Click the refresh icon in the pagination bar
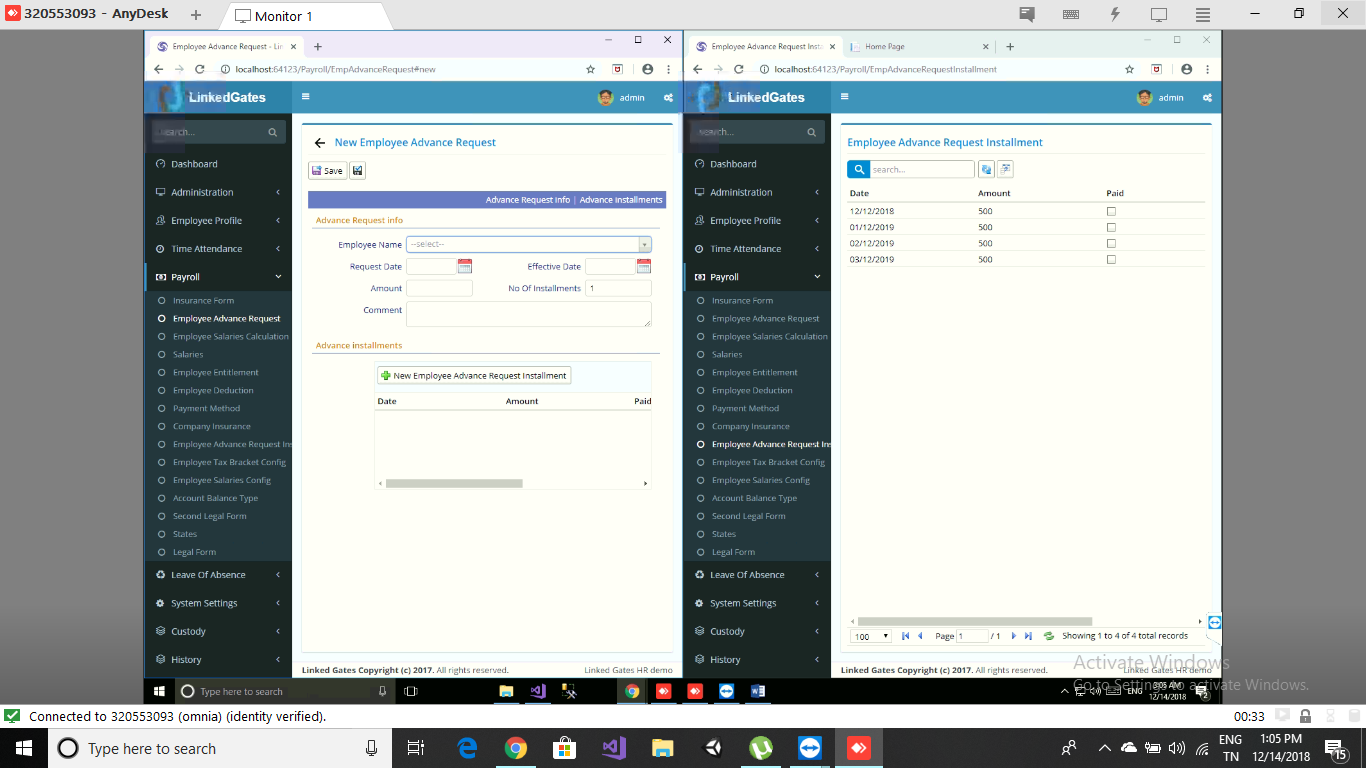 point(1049,635)
